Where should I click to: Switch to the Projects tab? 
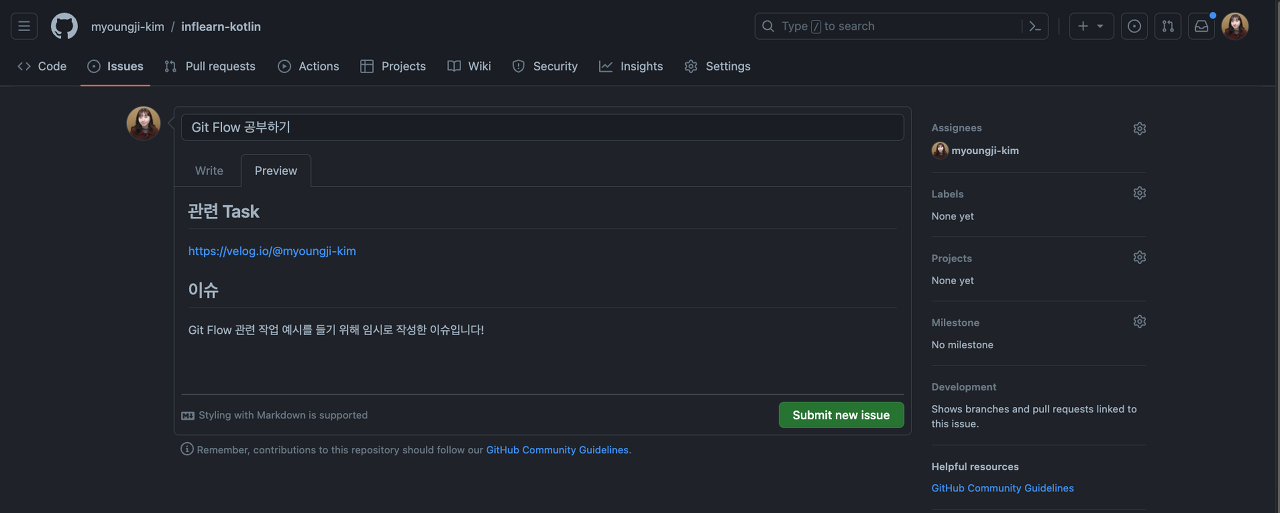(x=393, y=66)
